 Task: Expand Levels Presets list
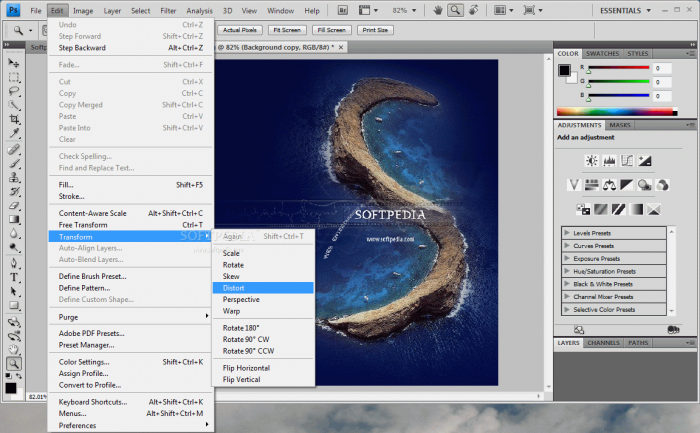(567, 233)
